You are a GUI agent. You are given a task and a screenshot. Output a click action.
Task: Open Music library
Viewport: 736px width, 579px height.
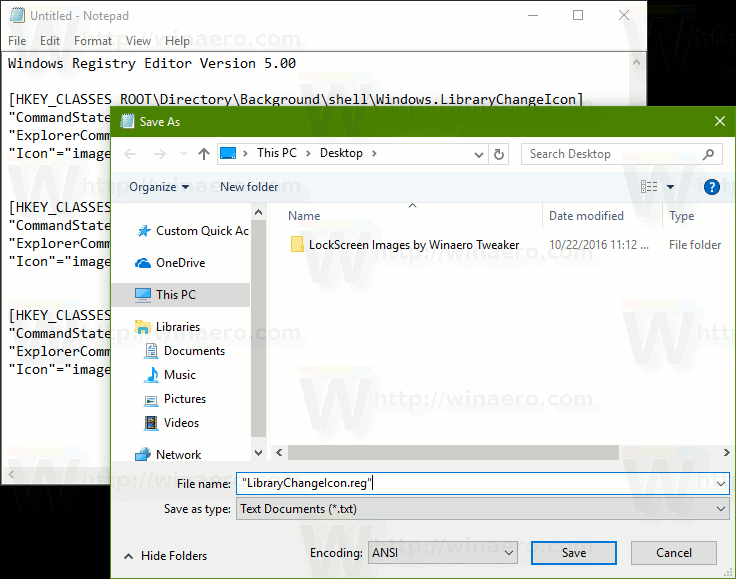[x=170, y=375]
